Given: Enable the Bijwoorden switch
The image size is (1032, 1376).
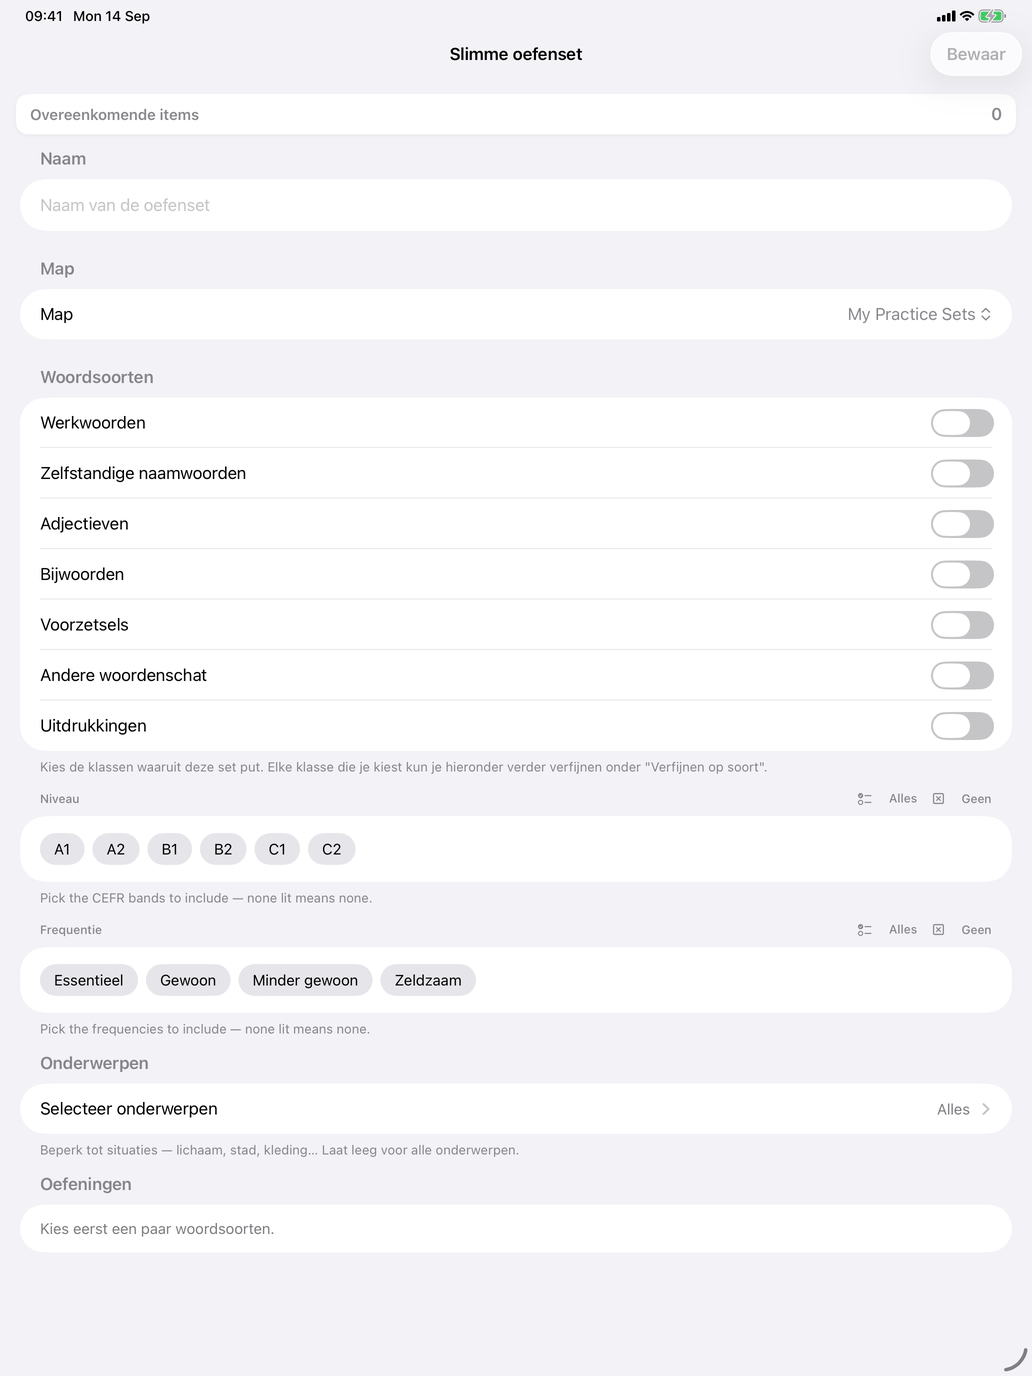Looking at the screenshot, I should point(962,575).
